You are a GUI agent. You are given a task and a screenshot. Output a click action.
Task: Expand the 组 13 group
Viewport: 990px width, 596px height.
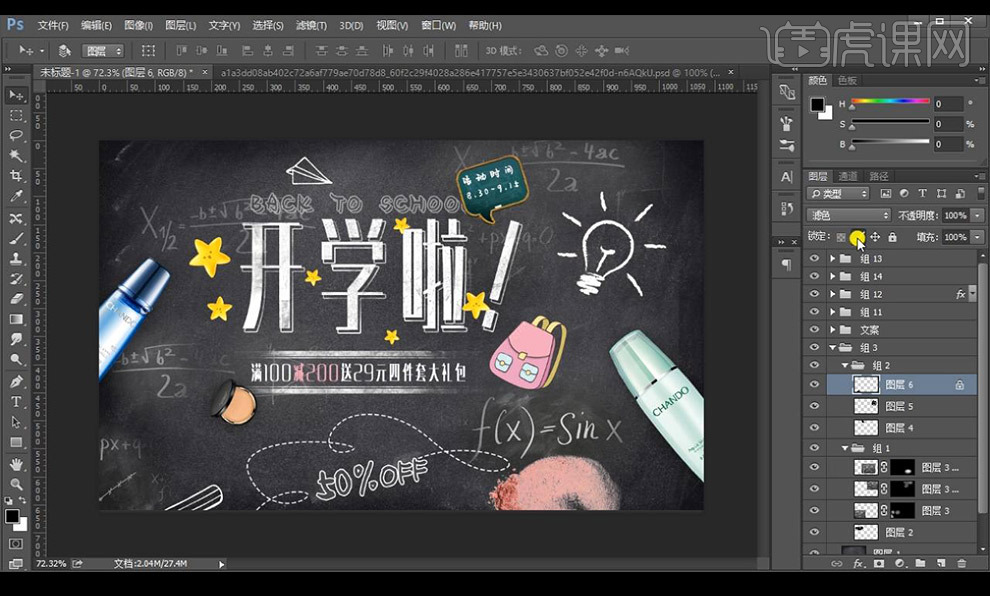coord(833,258)
